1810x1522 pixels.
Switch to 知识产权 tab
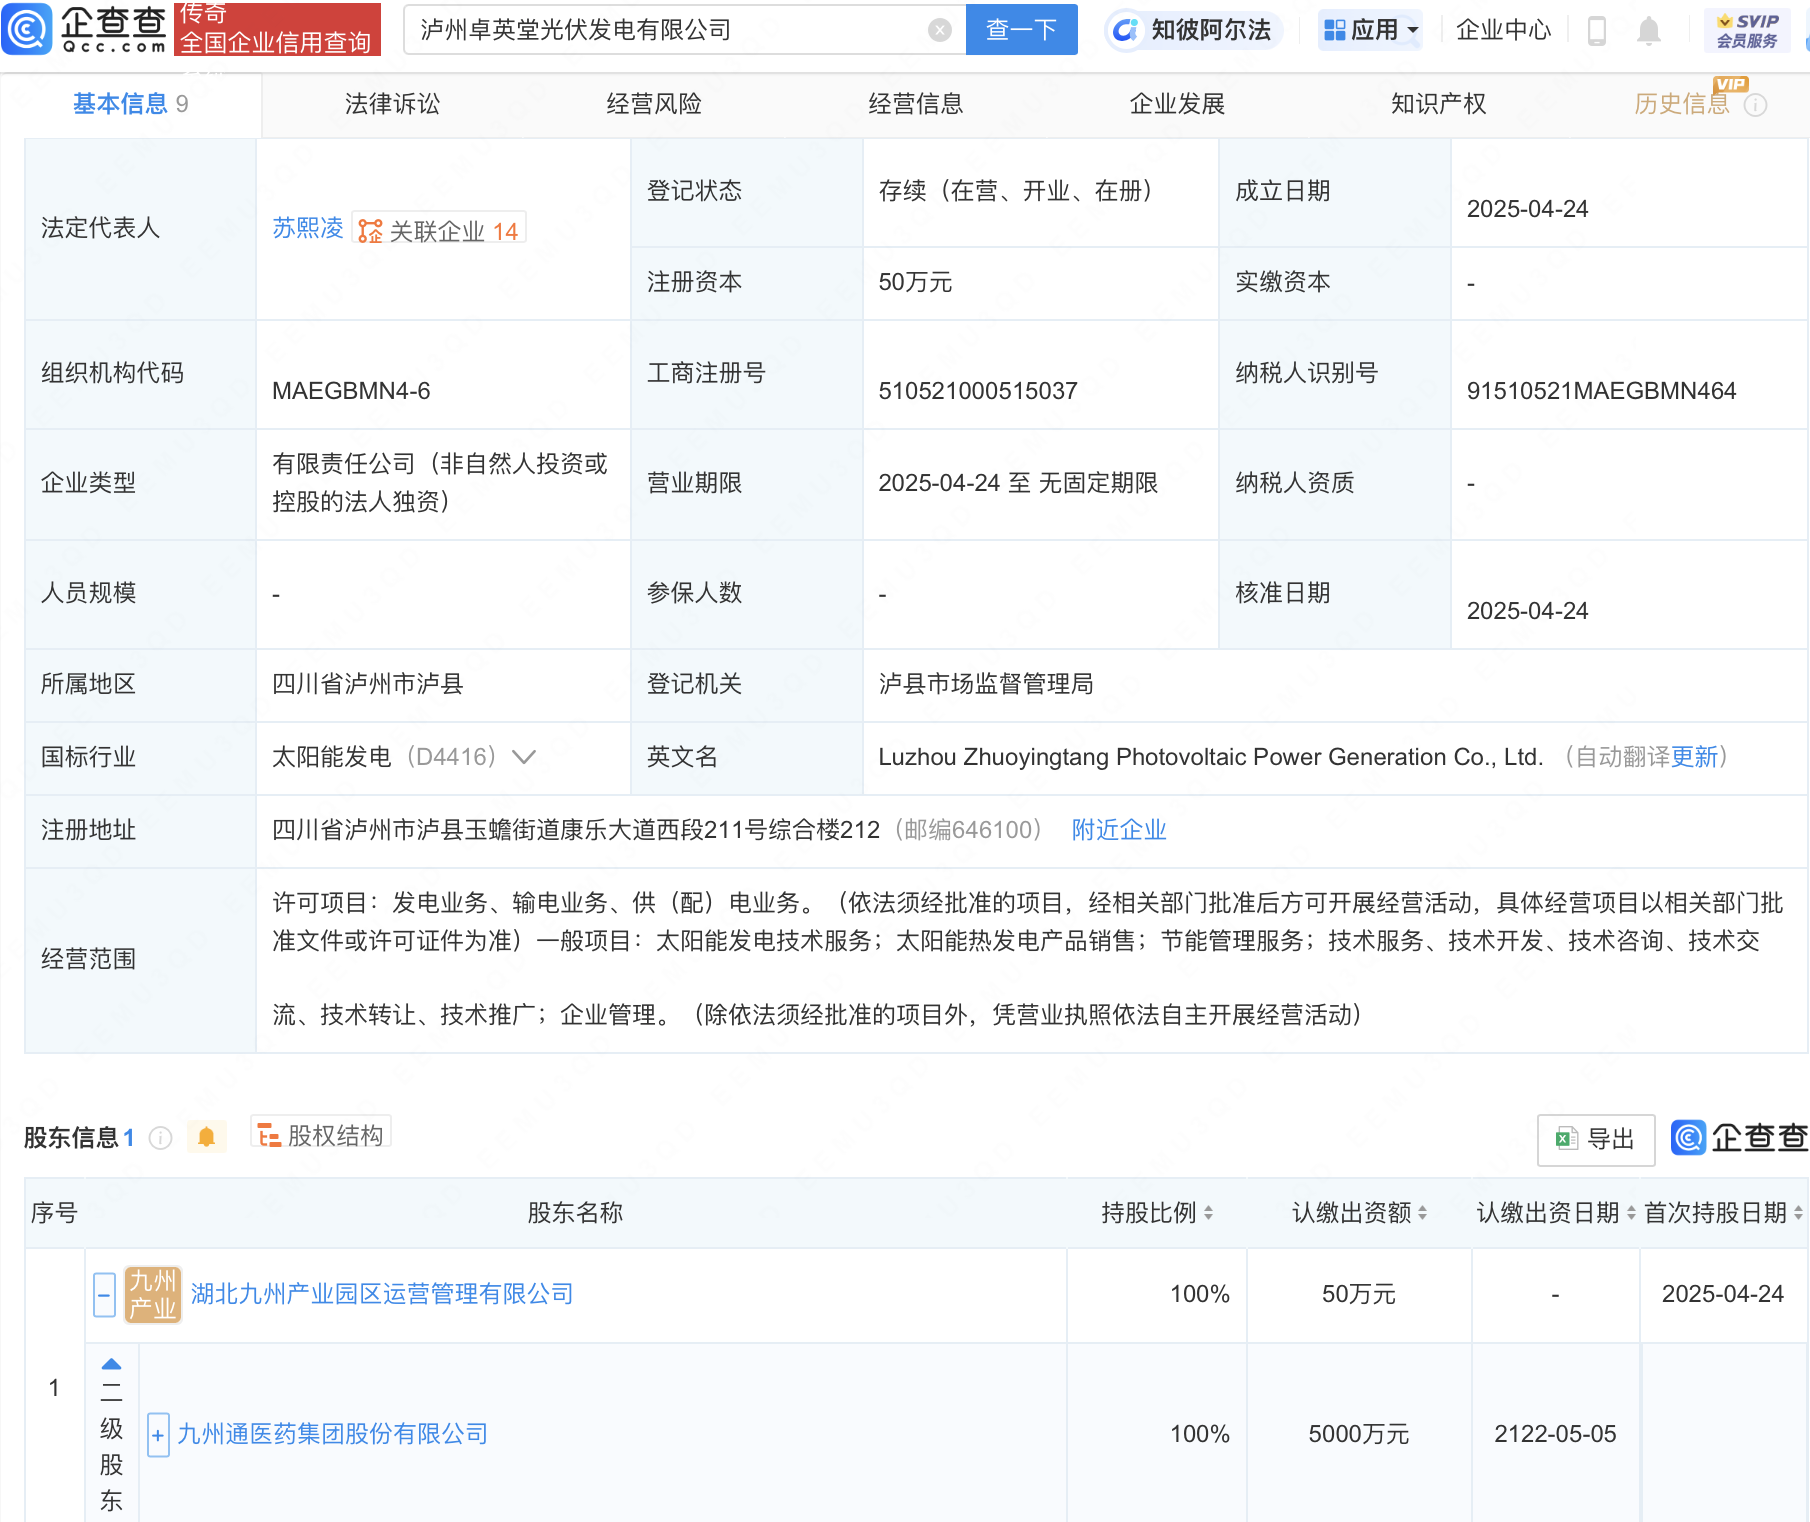1439,104
